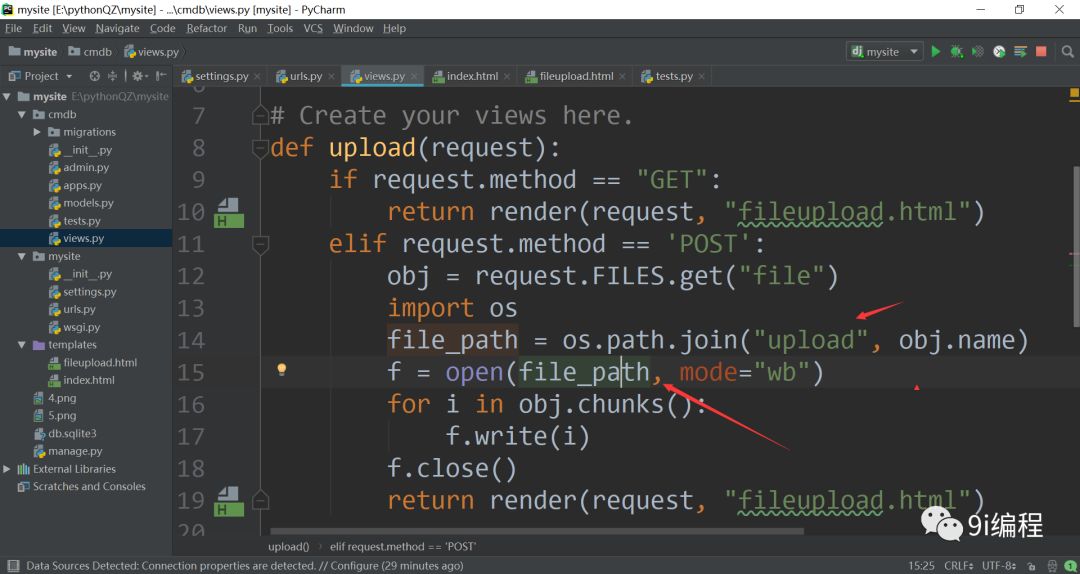Close the views.py editor tab
The width and height of the screenshot is (1080, 574).
point(413,76)
